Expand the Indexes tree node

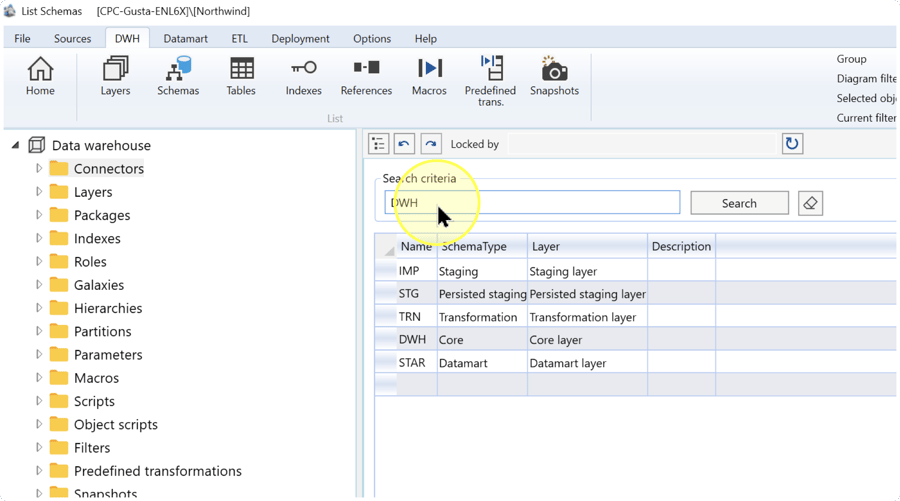[x=39, y=238]
